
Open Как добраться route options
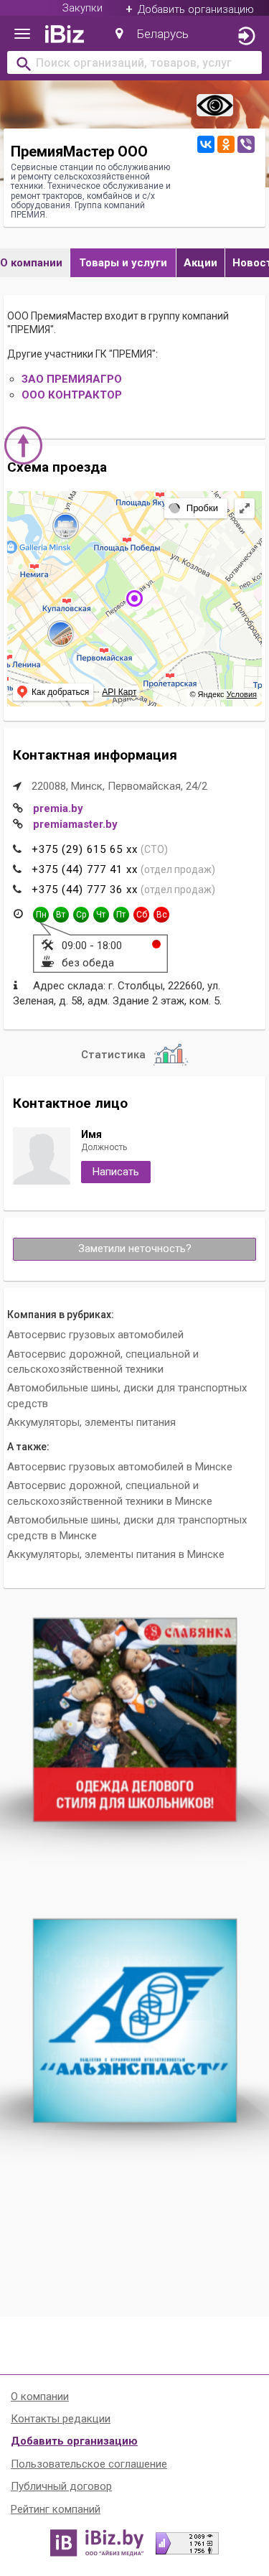53,692
